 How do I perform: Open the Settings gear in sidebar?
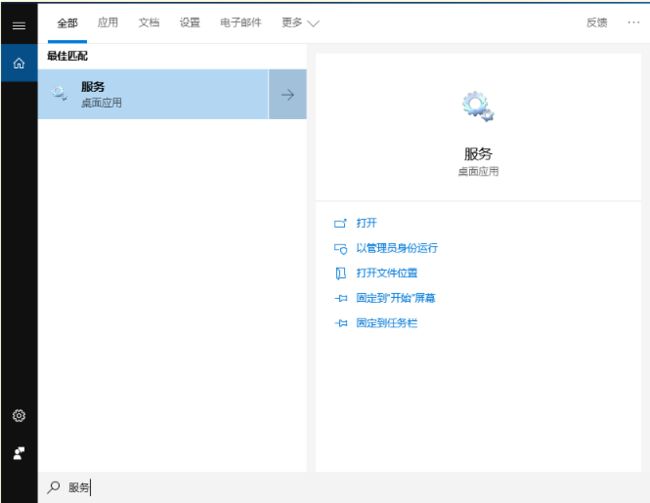19,416
